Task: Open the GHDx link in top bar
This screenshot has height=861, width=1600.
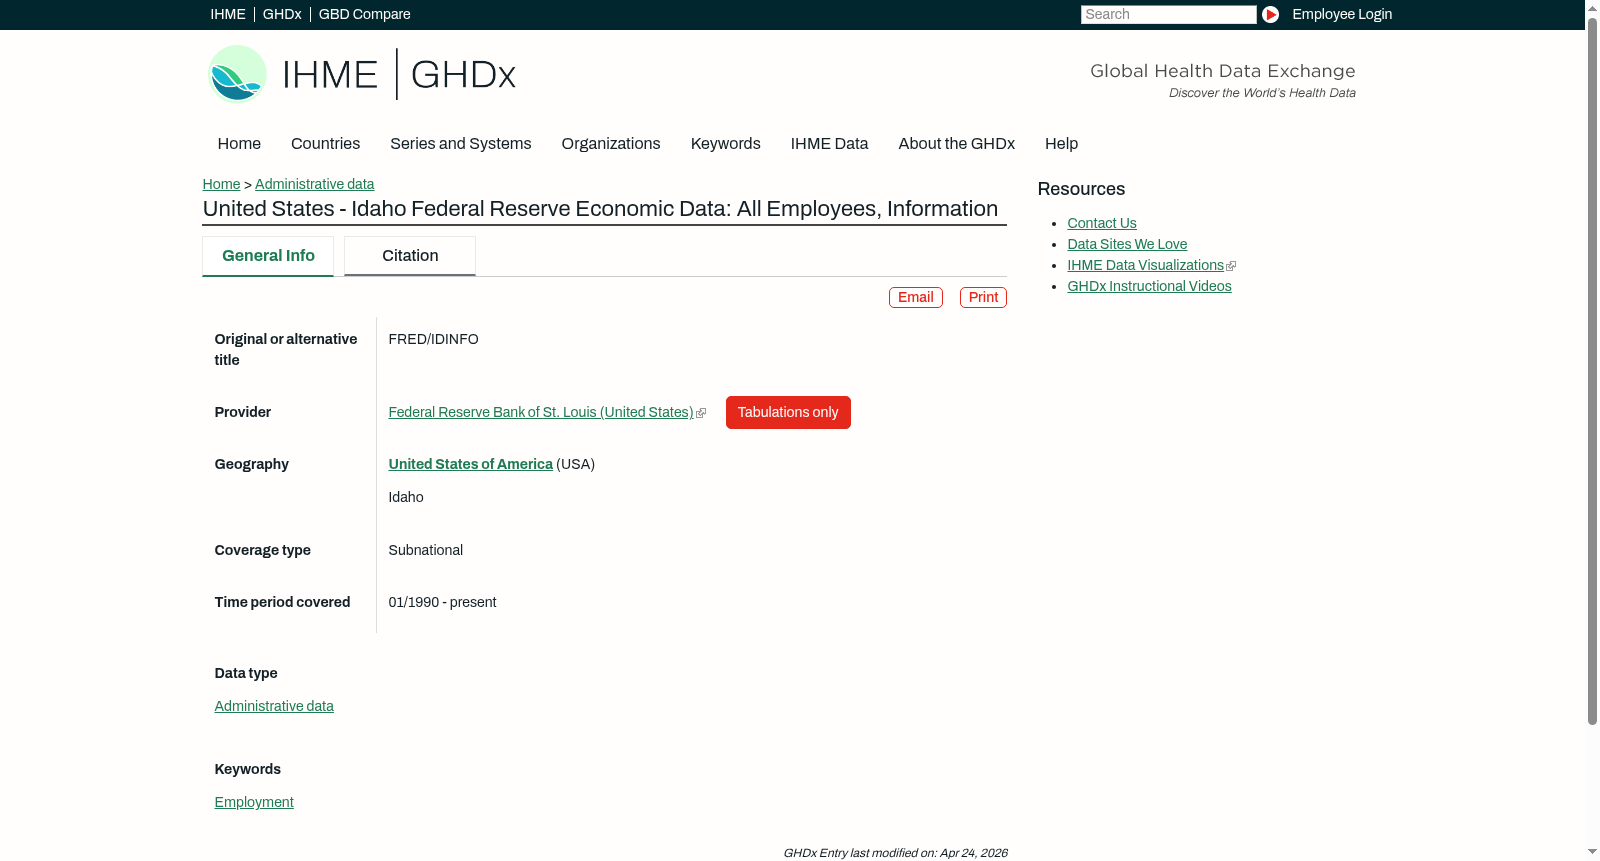Action: click(x=282, y=14)
